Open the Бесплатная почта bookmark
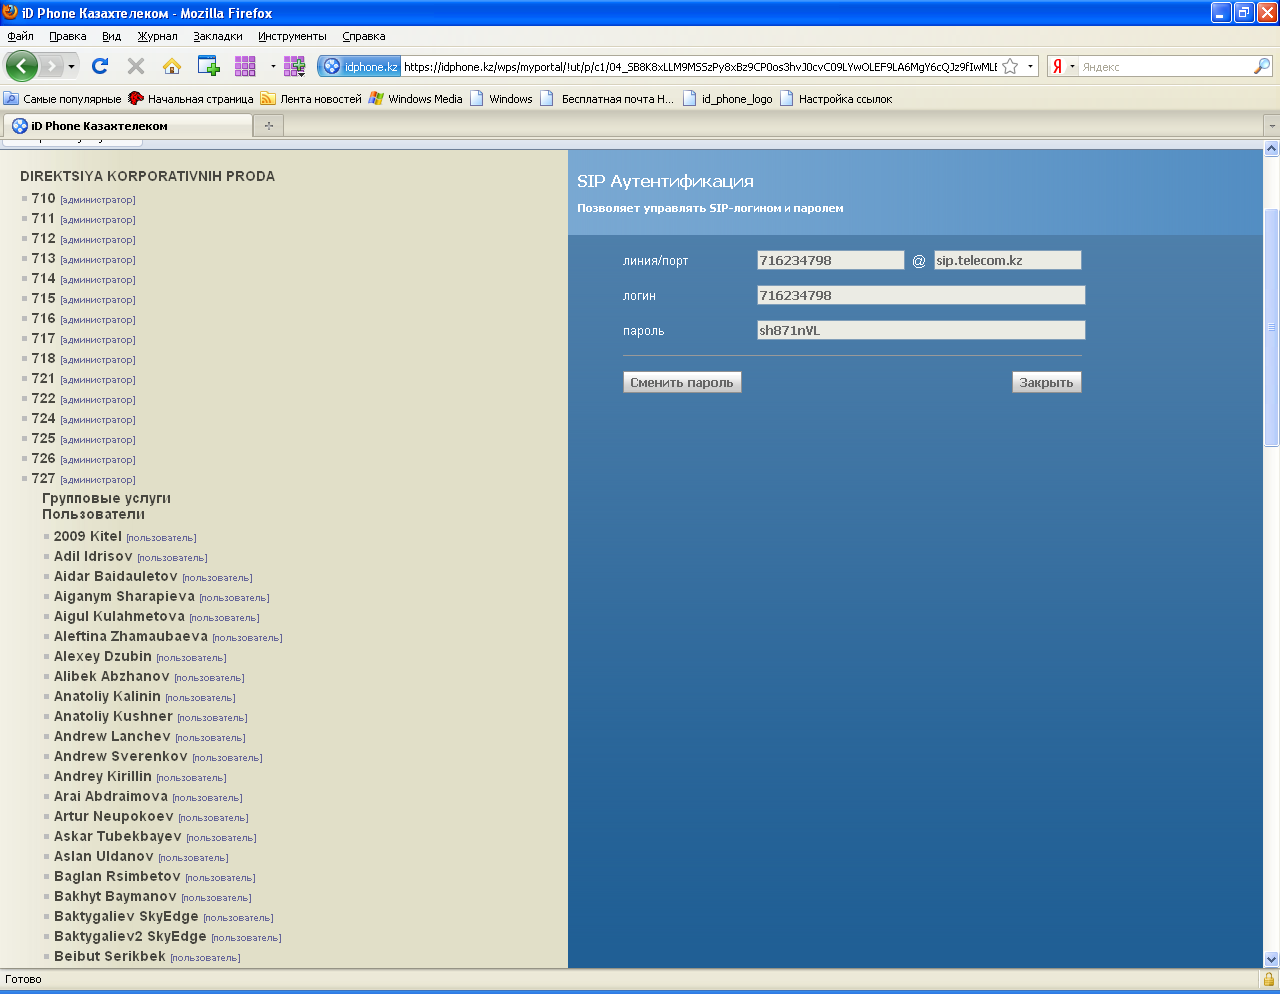 tap(608, 99)
